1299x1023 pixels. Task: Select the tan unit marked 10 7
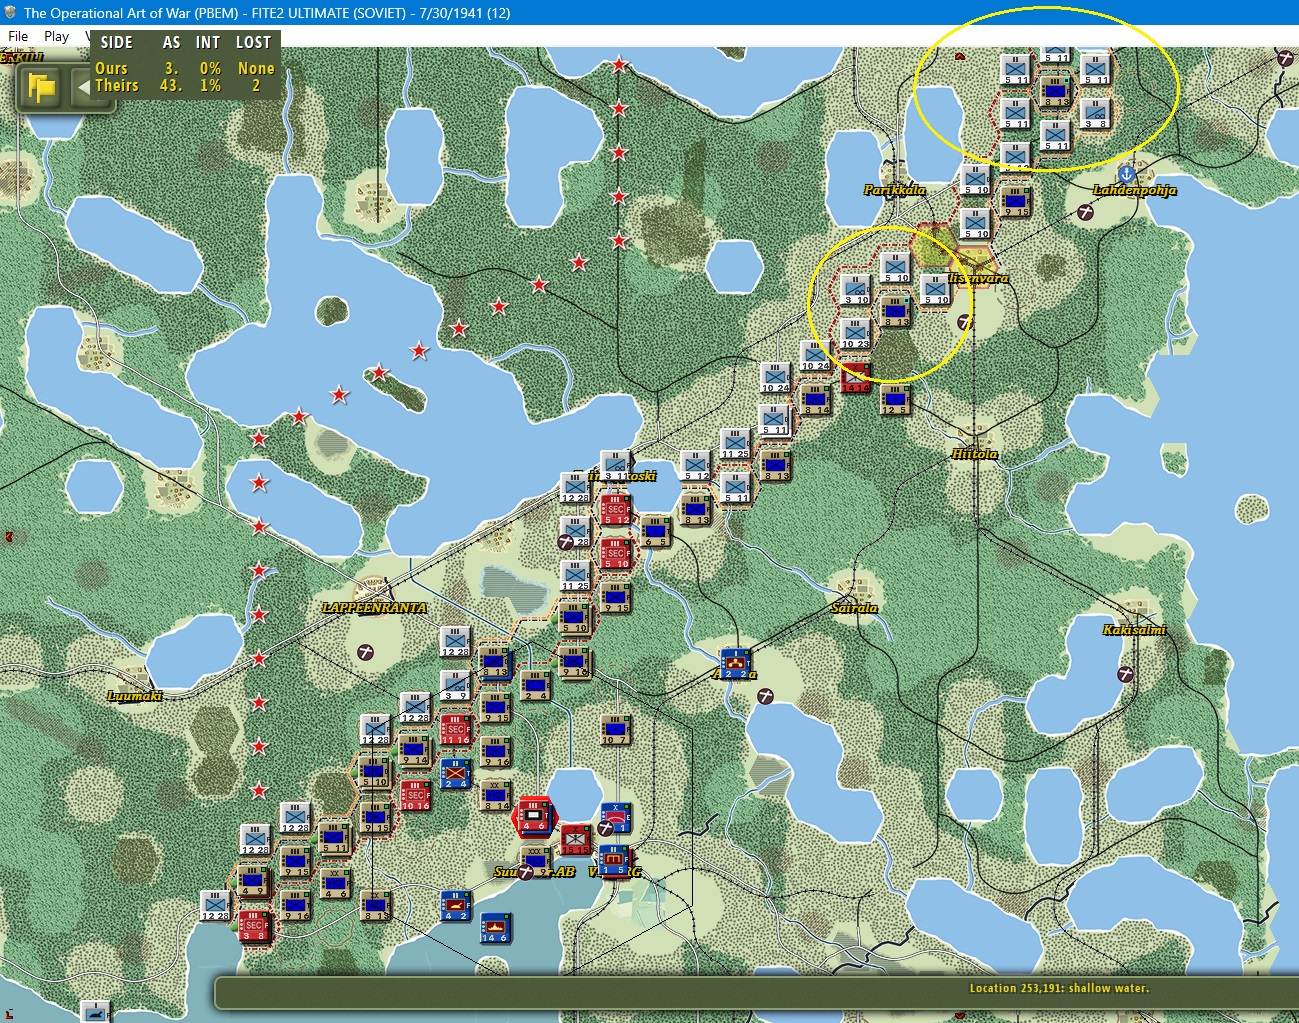tap(615, 729)
